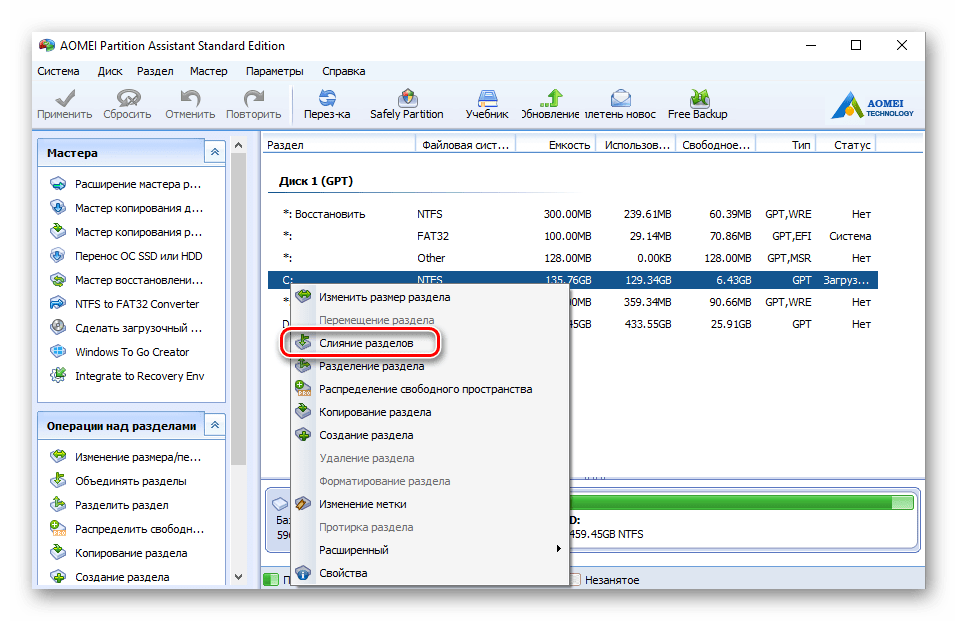The height and width of the screenshot is (621, 958).
Task: Launch NTFS to FAT32 Converter wizard
Action: (x=136, y=304)
